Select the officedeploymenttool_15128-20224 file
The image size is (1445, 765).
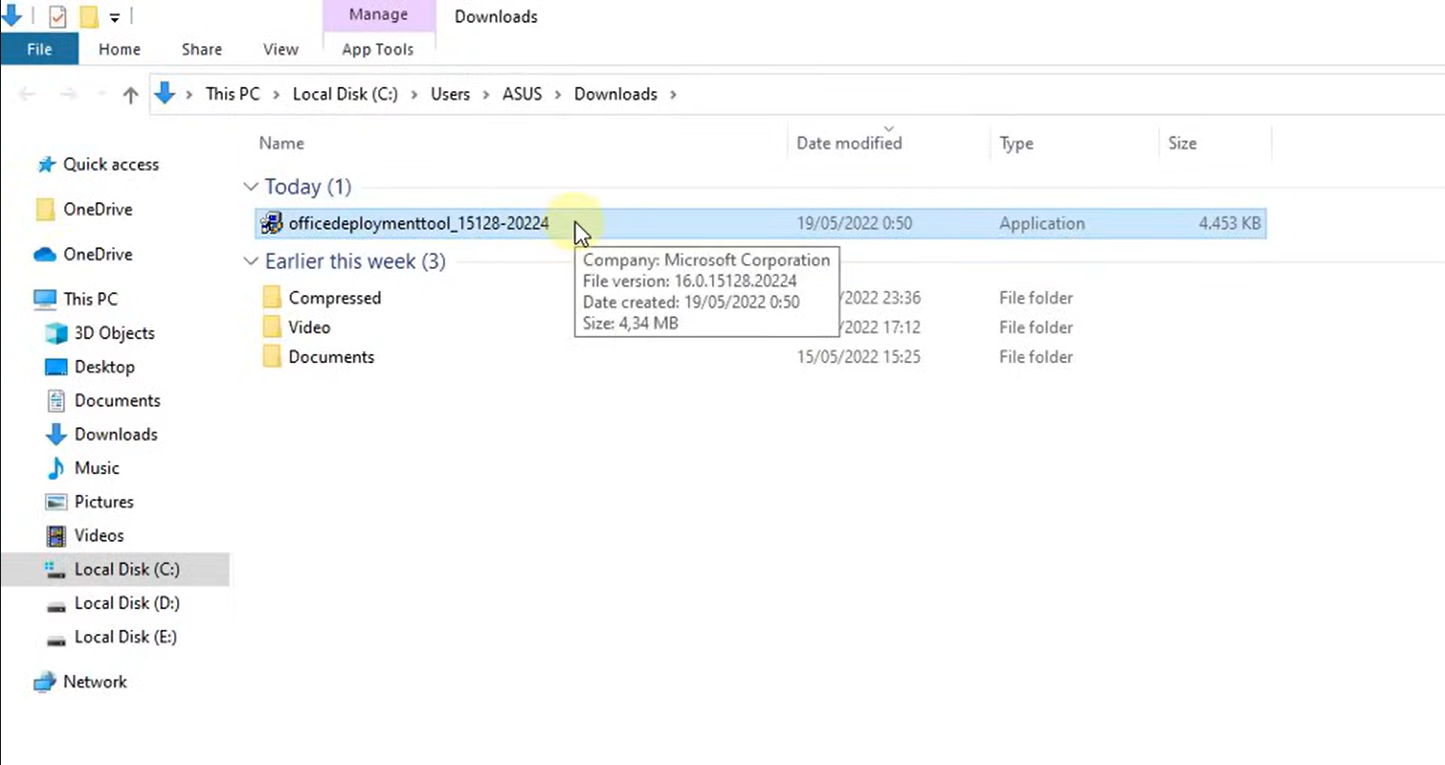tap(761, 224)
